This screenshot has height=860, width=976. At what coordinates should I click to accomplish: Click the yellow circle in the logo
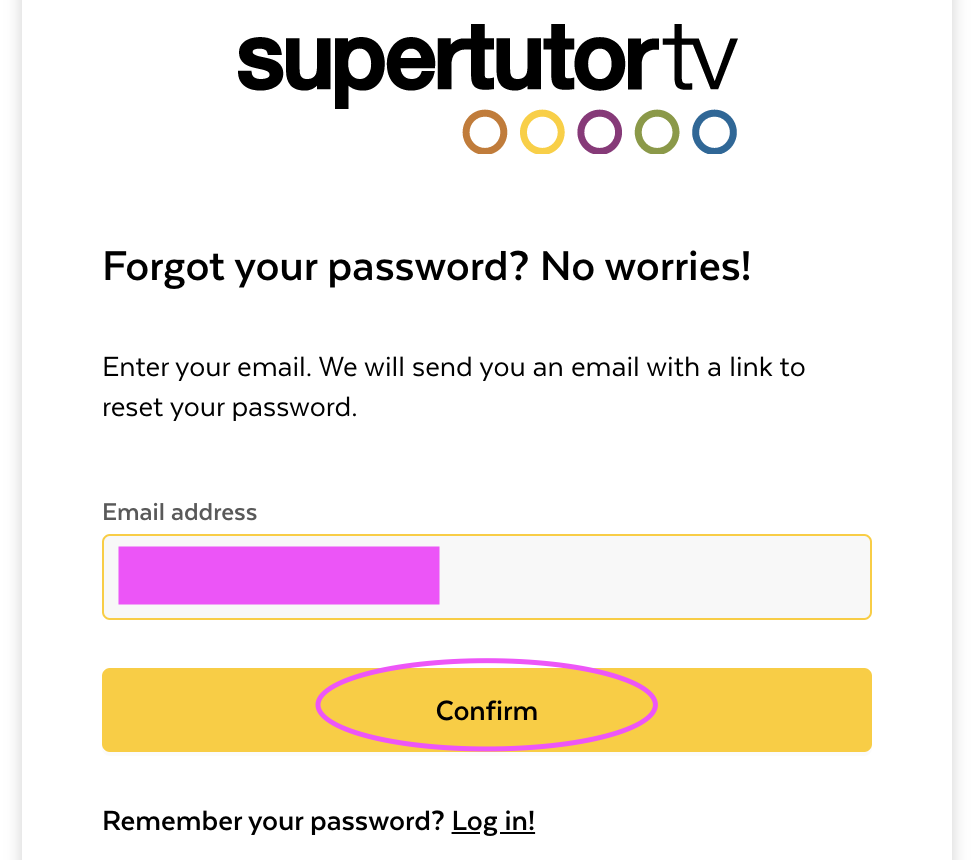[542, 132]
